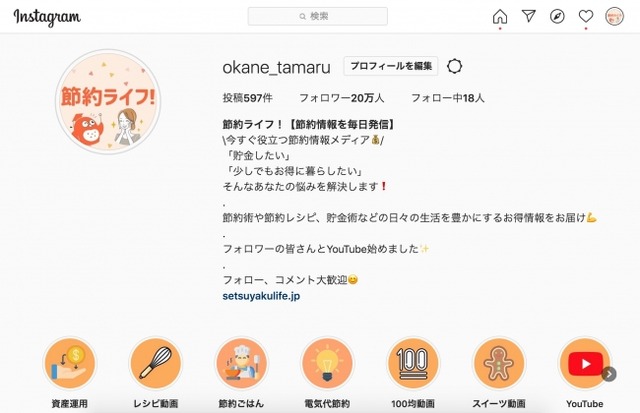Image resolution: width=640 pixels, height=413 pixels.
Task: Open the setsuyakulife.jp link
Action: click(x=261, y=296)
